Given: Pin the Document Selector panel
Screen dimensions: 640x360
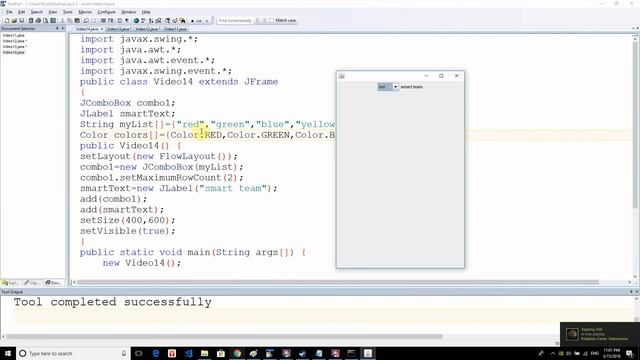Looking at the screenshot, I should [x=57, y=28].
